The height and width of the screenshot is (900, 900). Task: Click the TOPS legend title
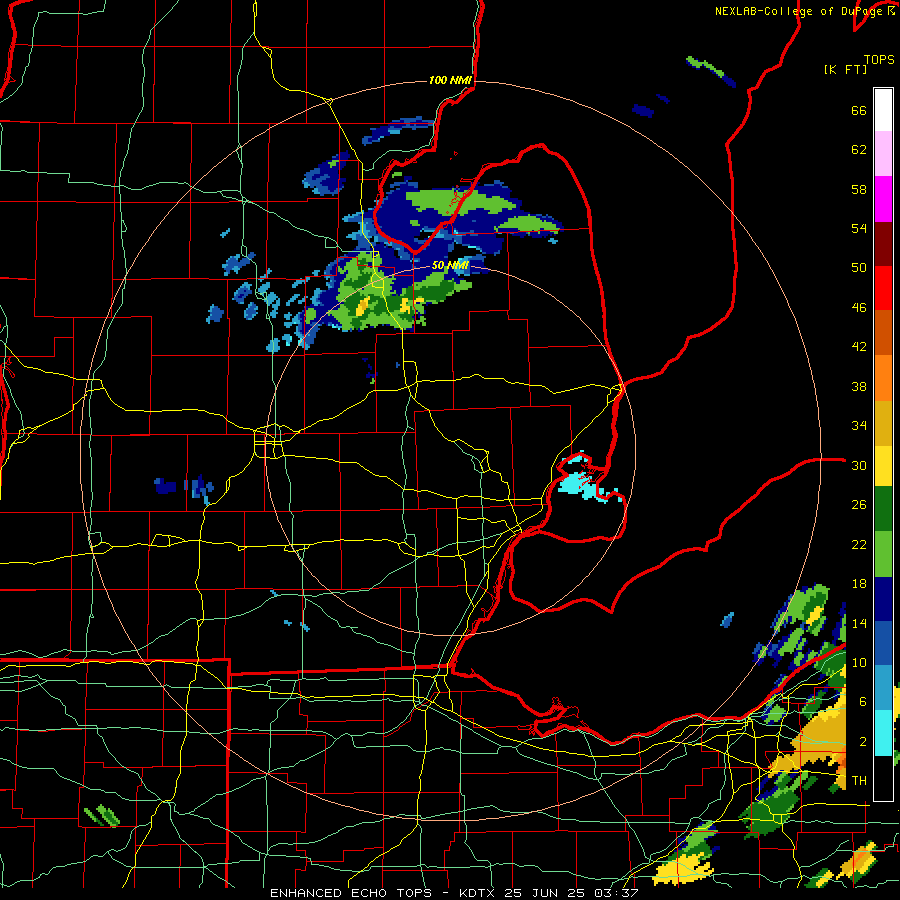pyautogui.click(x=879, y=59)
